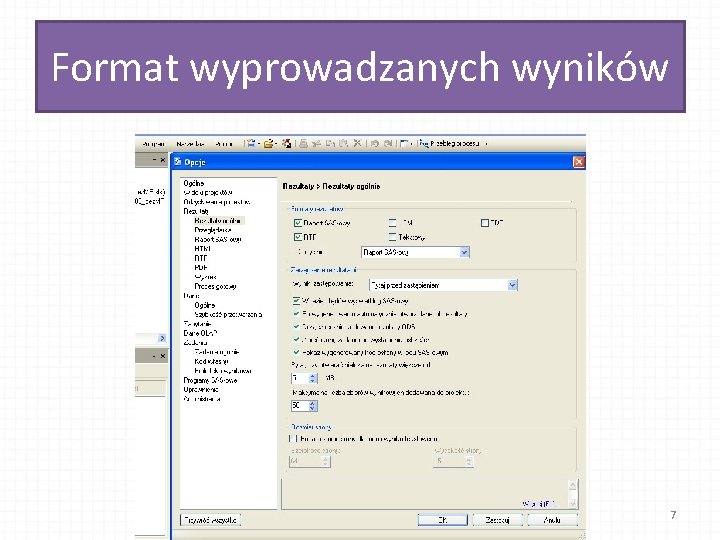This screenshot has height=540, width=720.
Task: Toggle the Tekstowy format checkbox
Action: tap(392, 237)
